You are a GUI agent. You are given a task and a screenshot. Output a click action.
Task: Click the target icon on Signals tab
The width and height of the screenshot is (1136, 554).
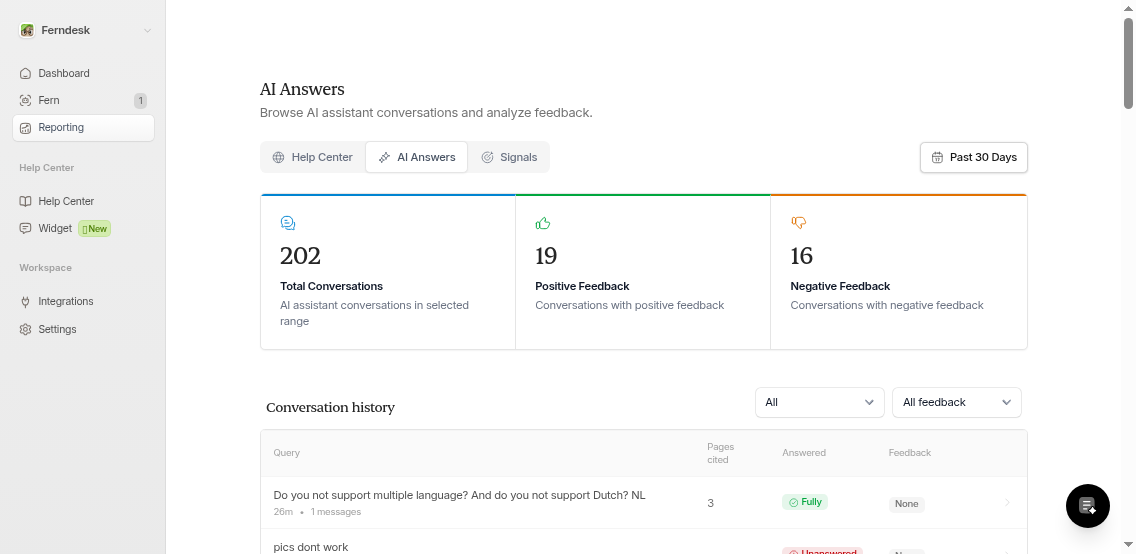pos(488,157)
